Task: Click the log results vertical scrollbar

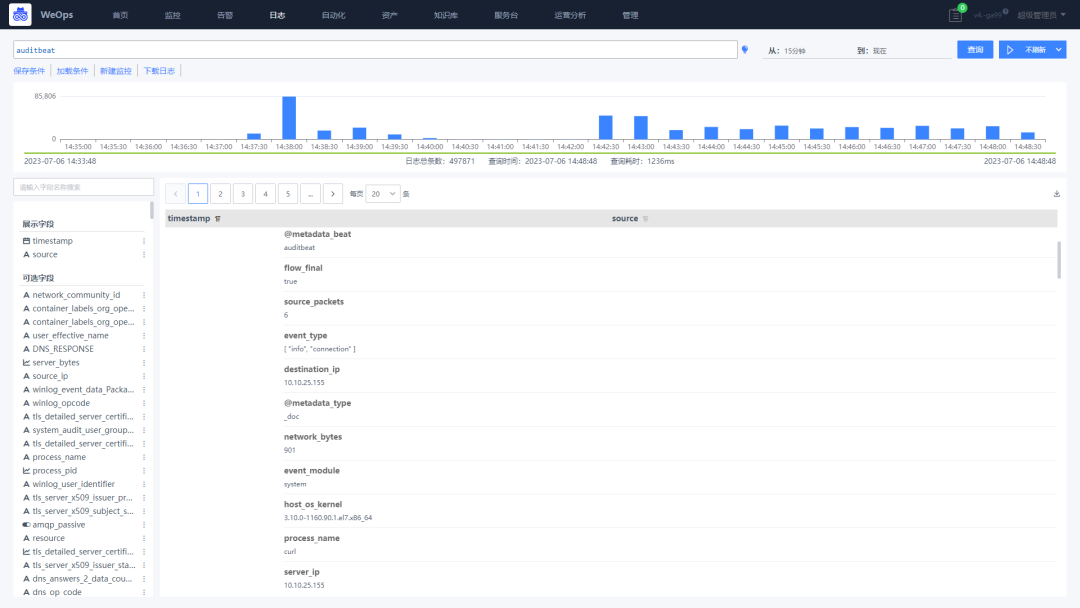Action: (1059, 260)
